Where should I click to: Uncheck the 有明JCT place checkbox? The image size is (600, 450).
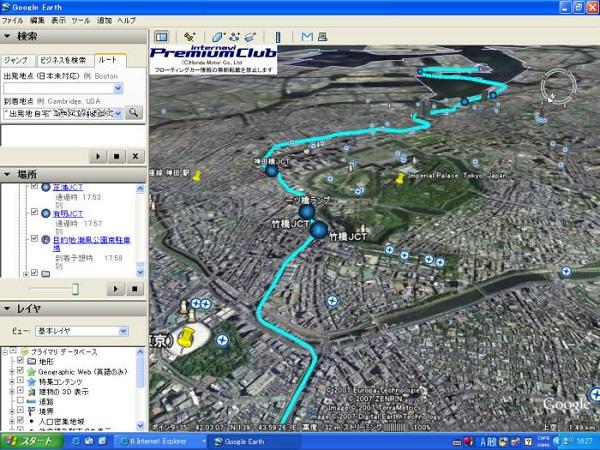pyautogui.click(x=35, y=212)
